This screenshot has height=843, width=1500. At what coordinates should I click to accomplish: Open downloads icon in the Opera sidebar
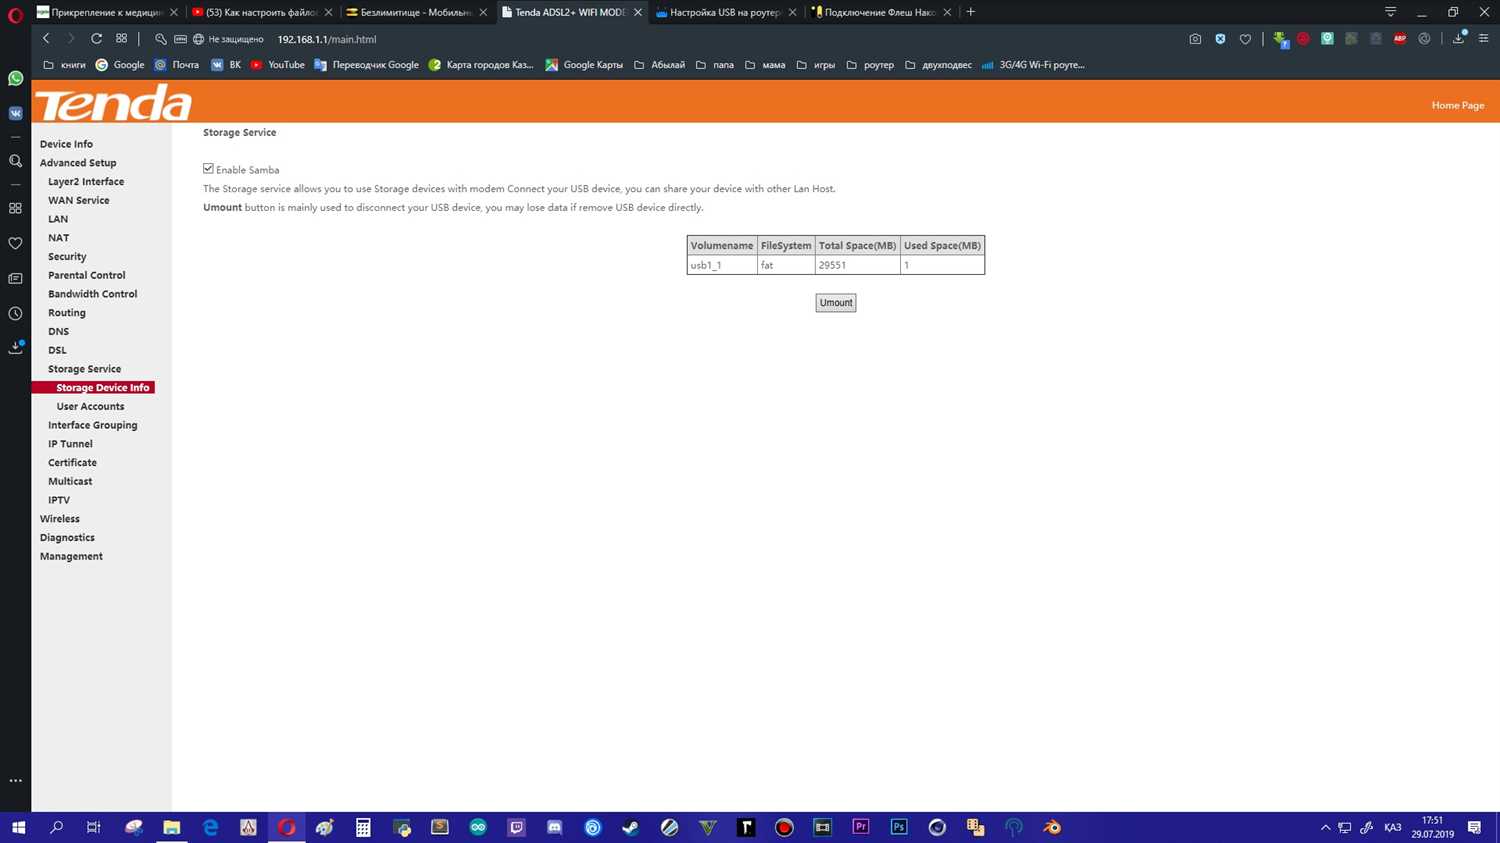click(15, 347)
